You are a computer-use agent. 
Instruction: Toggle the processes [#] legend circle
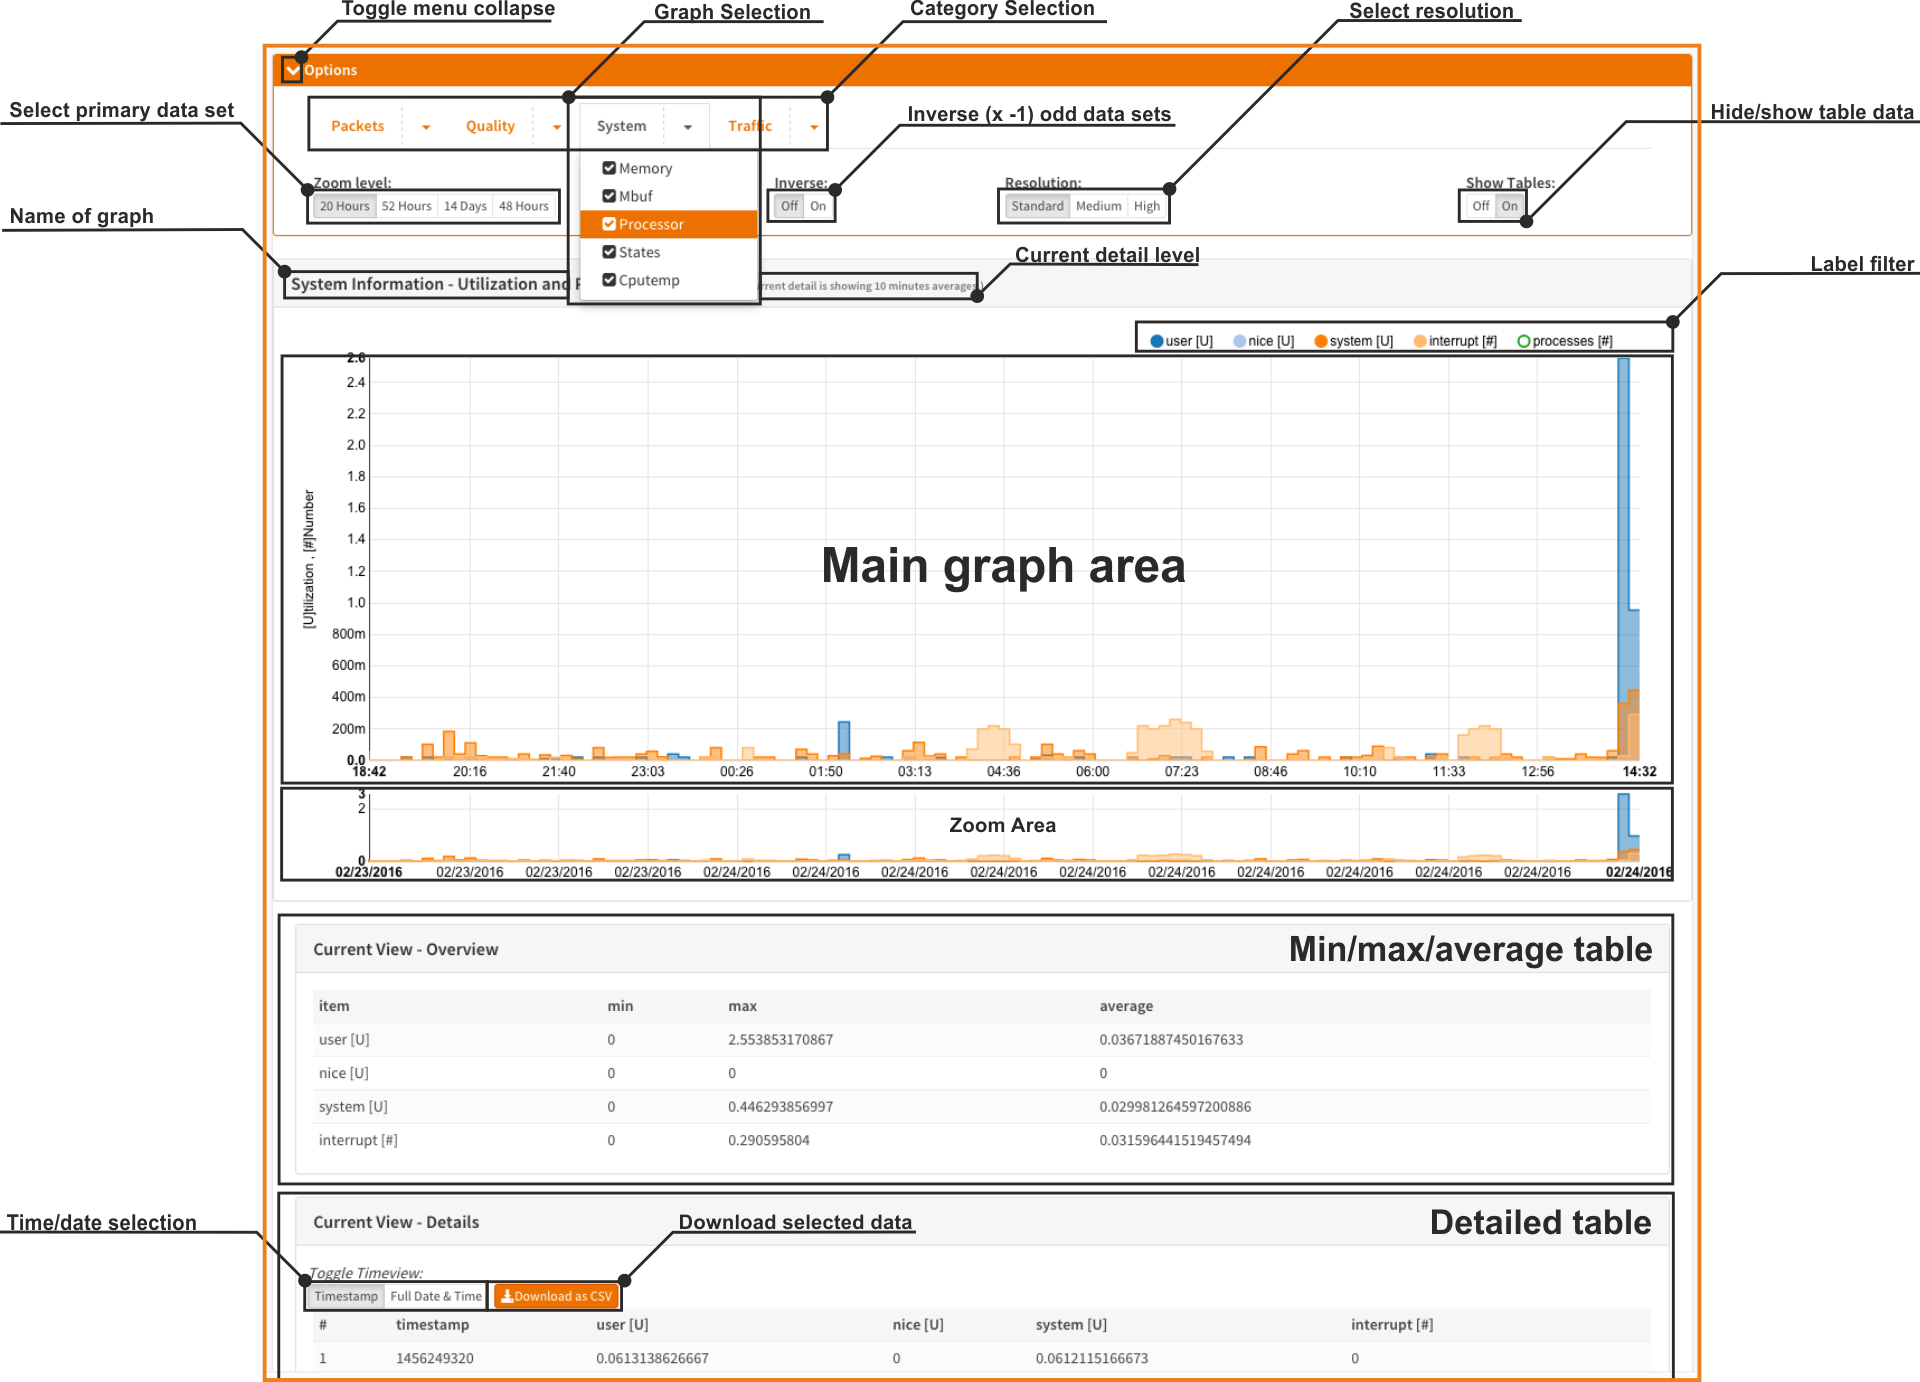[x=1524, y=341]
